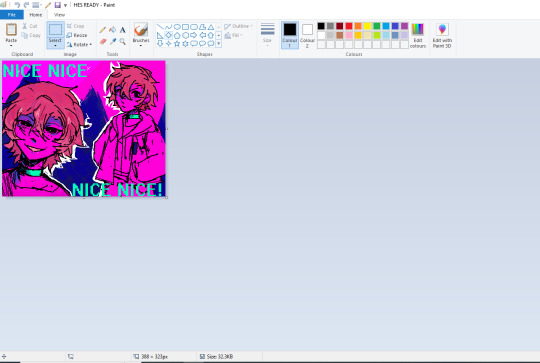Pick the green palette colour
This screenshot has width=540, height=363.
pos(377,26)
